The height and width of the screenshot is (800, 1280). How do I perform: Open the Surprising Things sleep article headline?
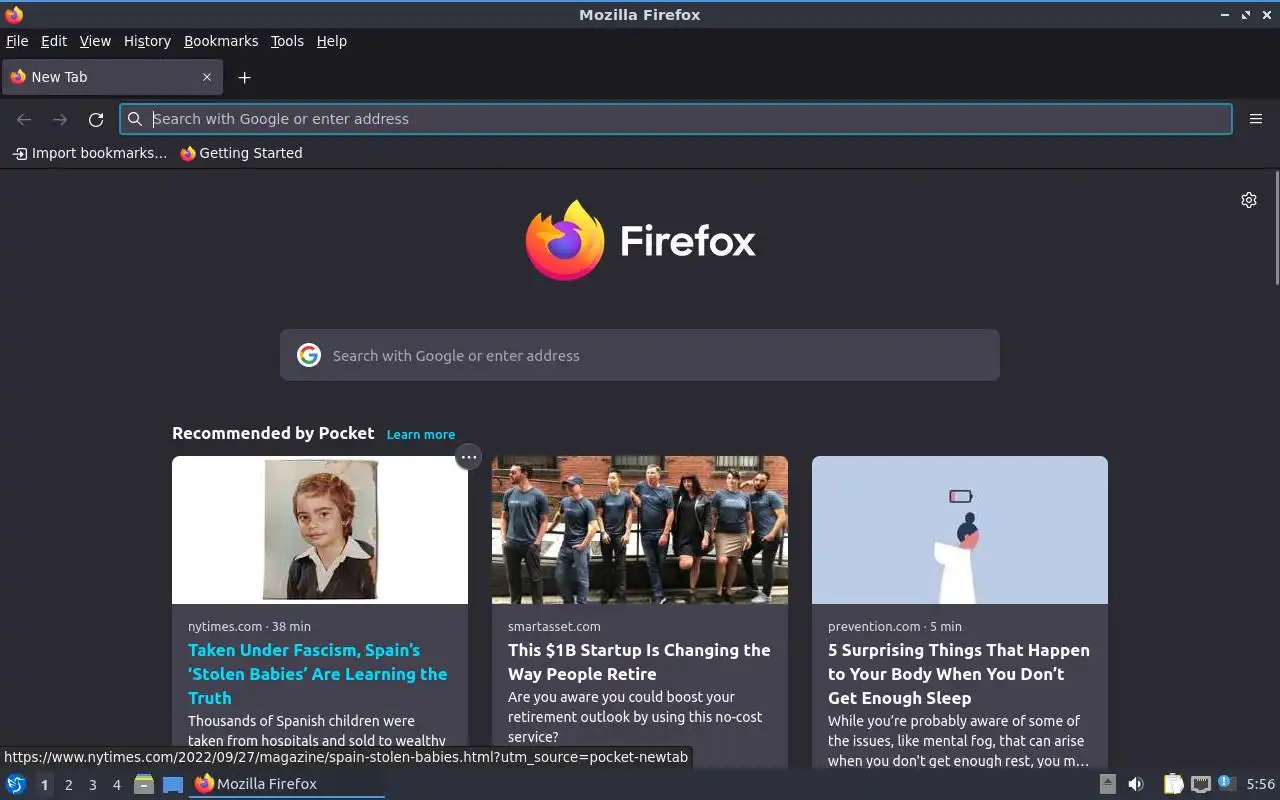pyautogui.click(x=959, y=674)
